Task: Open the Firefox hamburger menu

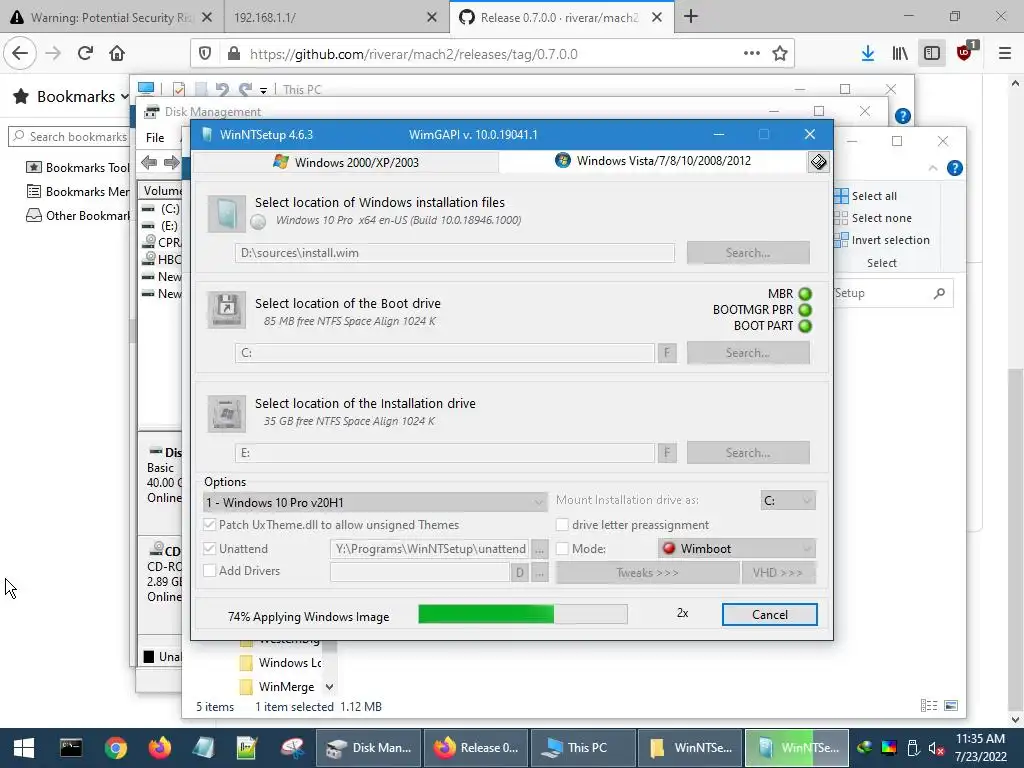Action: [1004, 54]
